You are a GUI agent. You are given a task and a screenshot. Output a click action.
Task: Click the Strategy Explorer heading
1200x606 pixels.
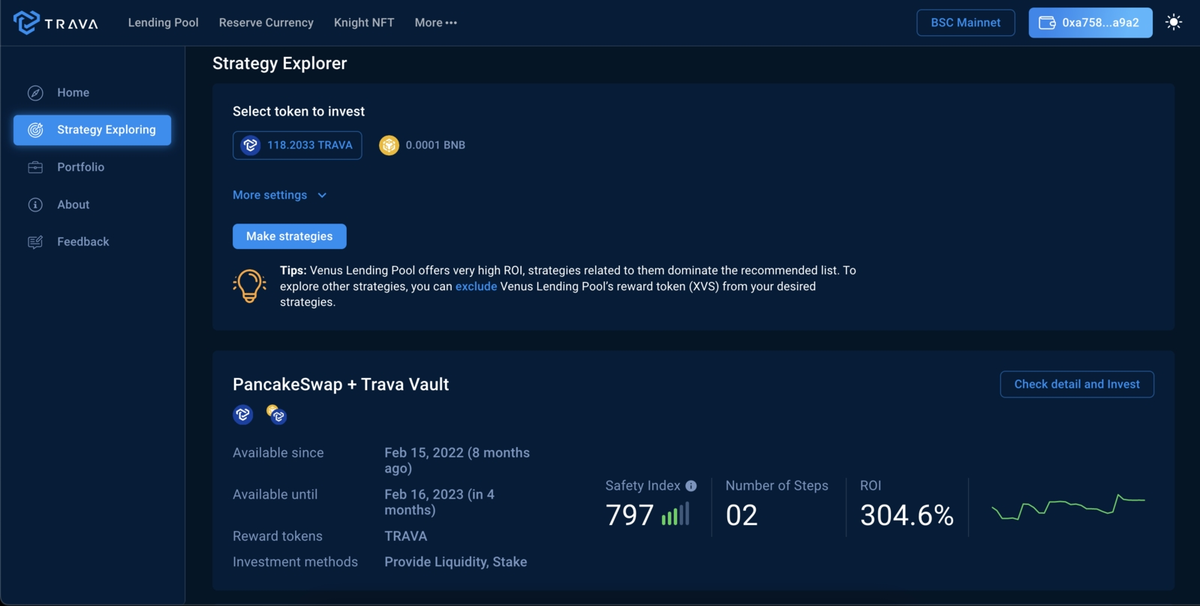[280, 63]
